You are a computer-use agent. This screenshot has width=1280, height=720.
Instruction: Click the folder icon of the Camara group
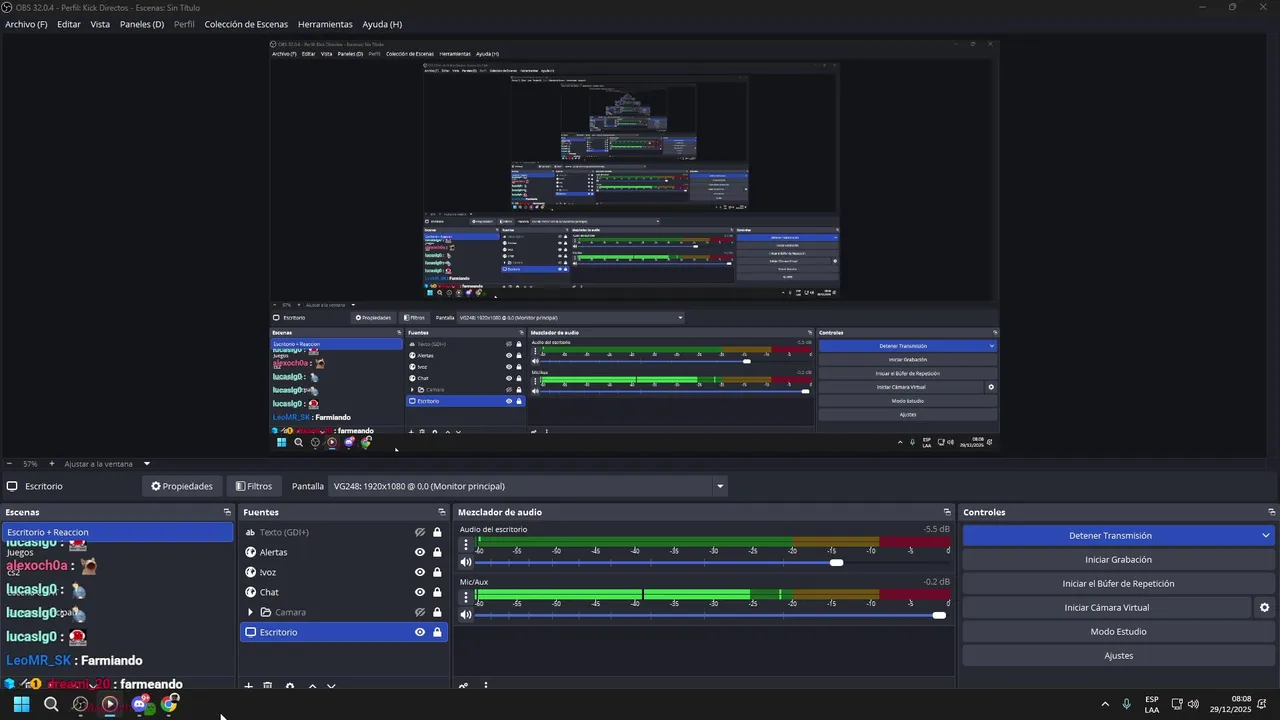266,612
